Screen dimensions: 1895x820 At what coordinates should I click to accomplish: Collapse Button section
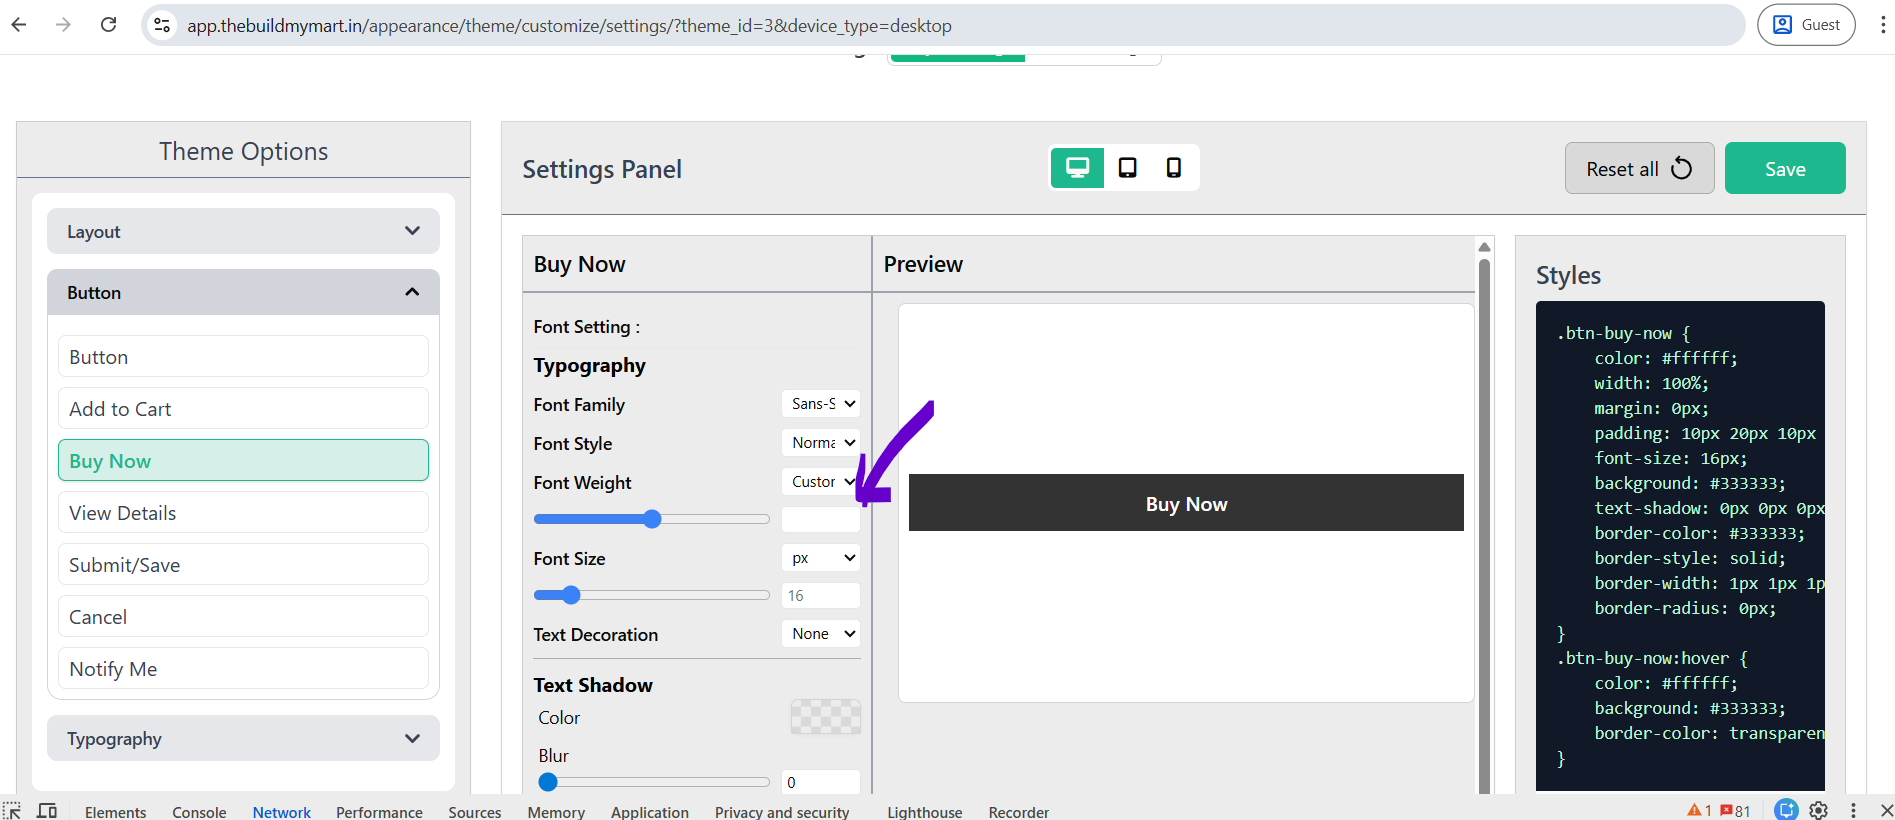[x=243, y=292]
